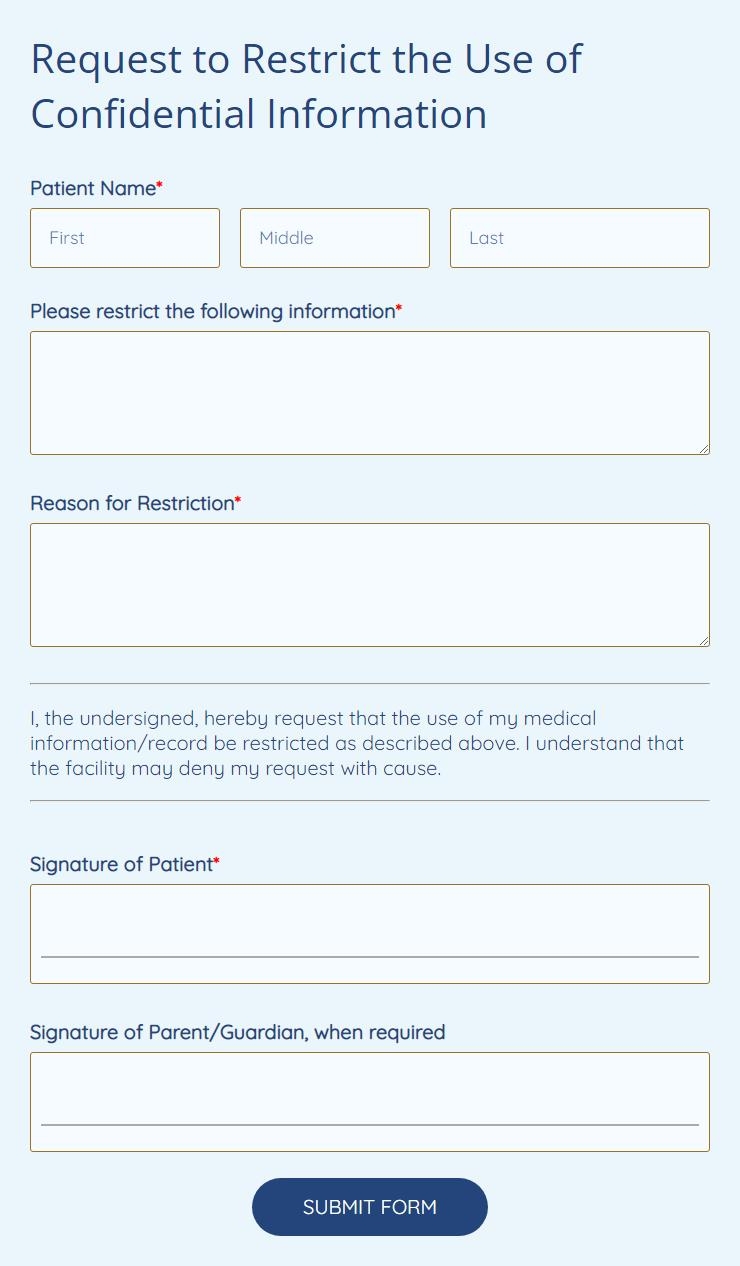Click the Signature of Patient label
This screenshot has width=740, height=1266.
[118, 864]
